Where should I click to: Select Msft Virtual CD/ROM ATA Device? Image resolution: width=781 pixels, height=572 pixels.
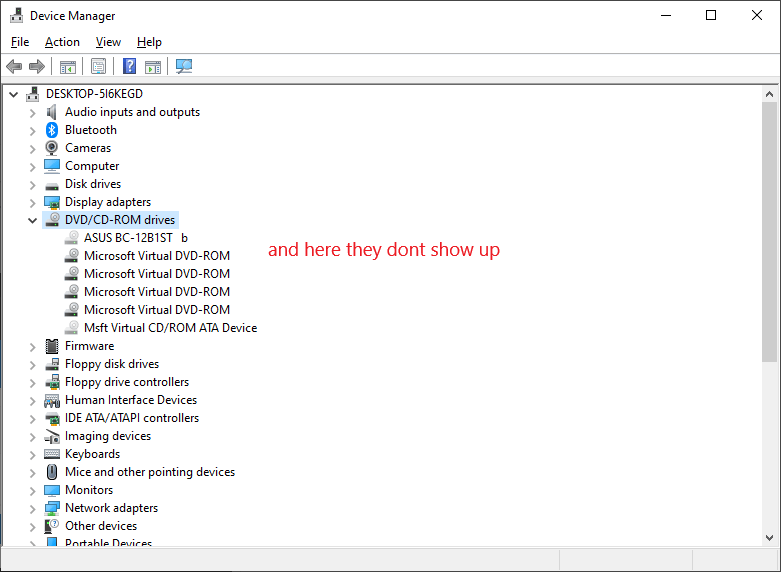pos(170,328)
